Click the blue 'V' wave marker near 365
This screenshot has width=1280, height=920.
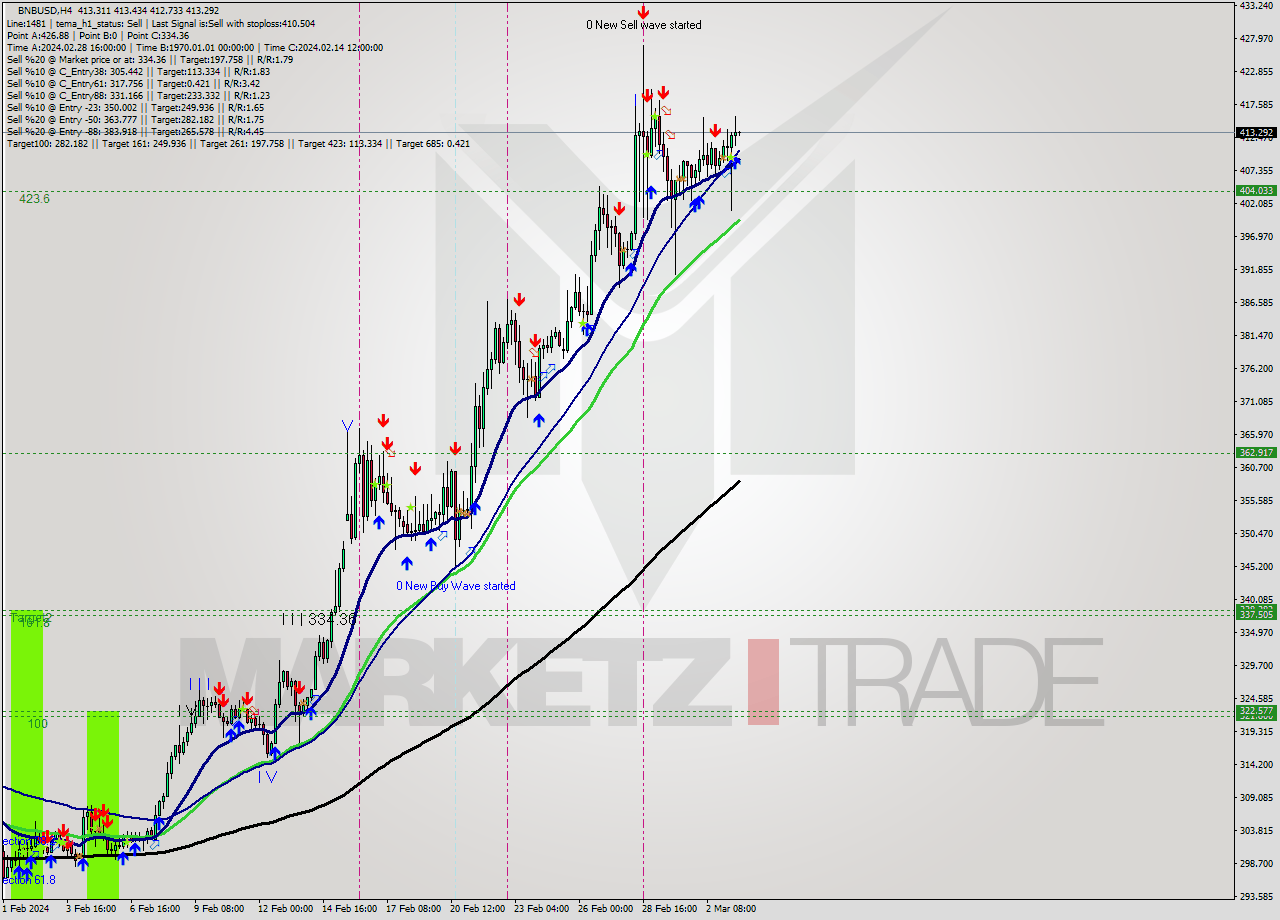(x=347, y=426)
